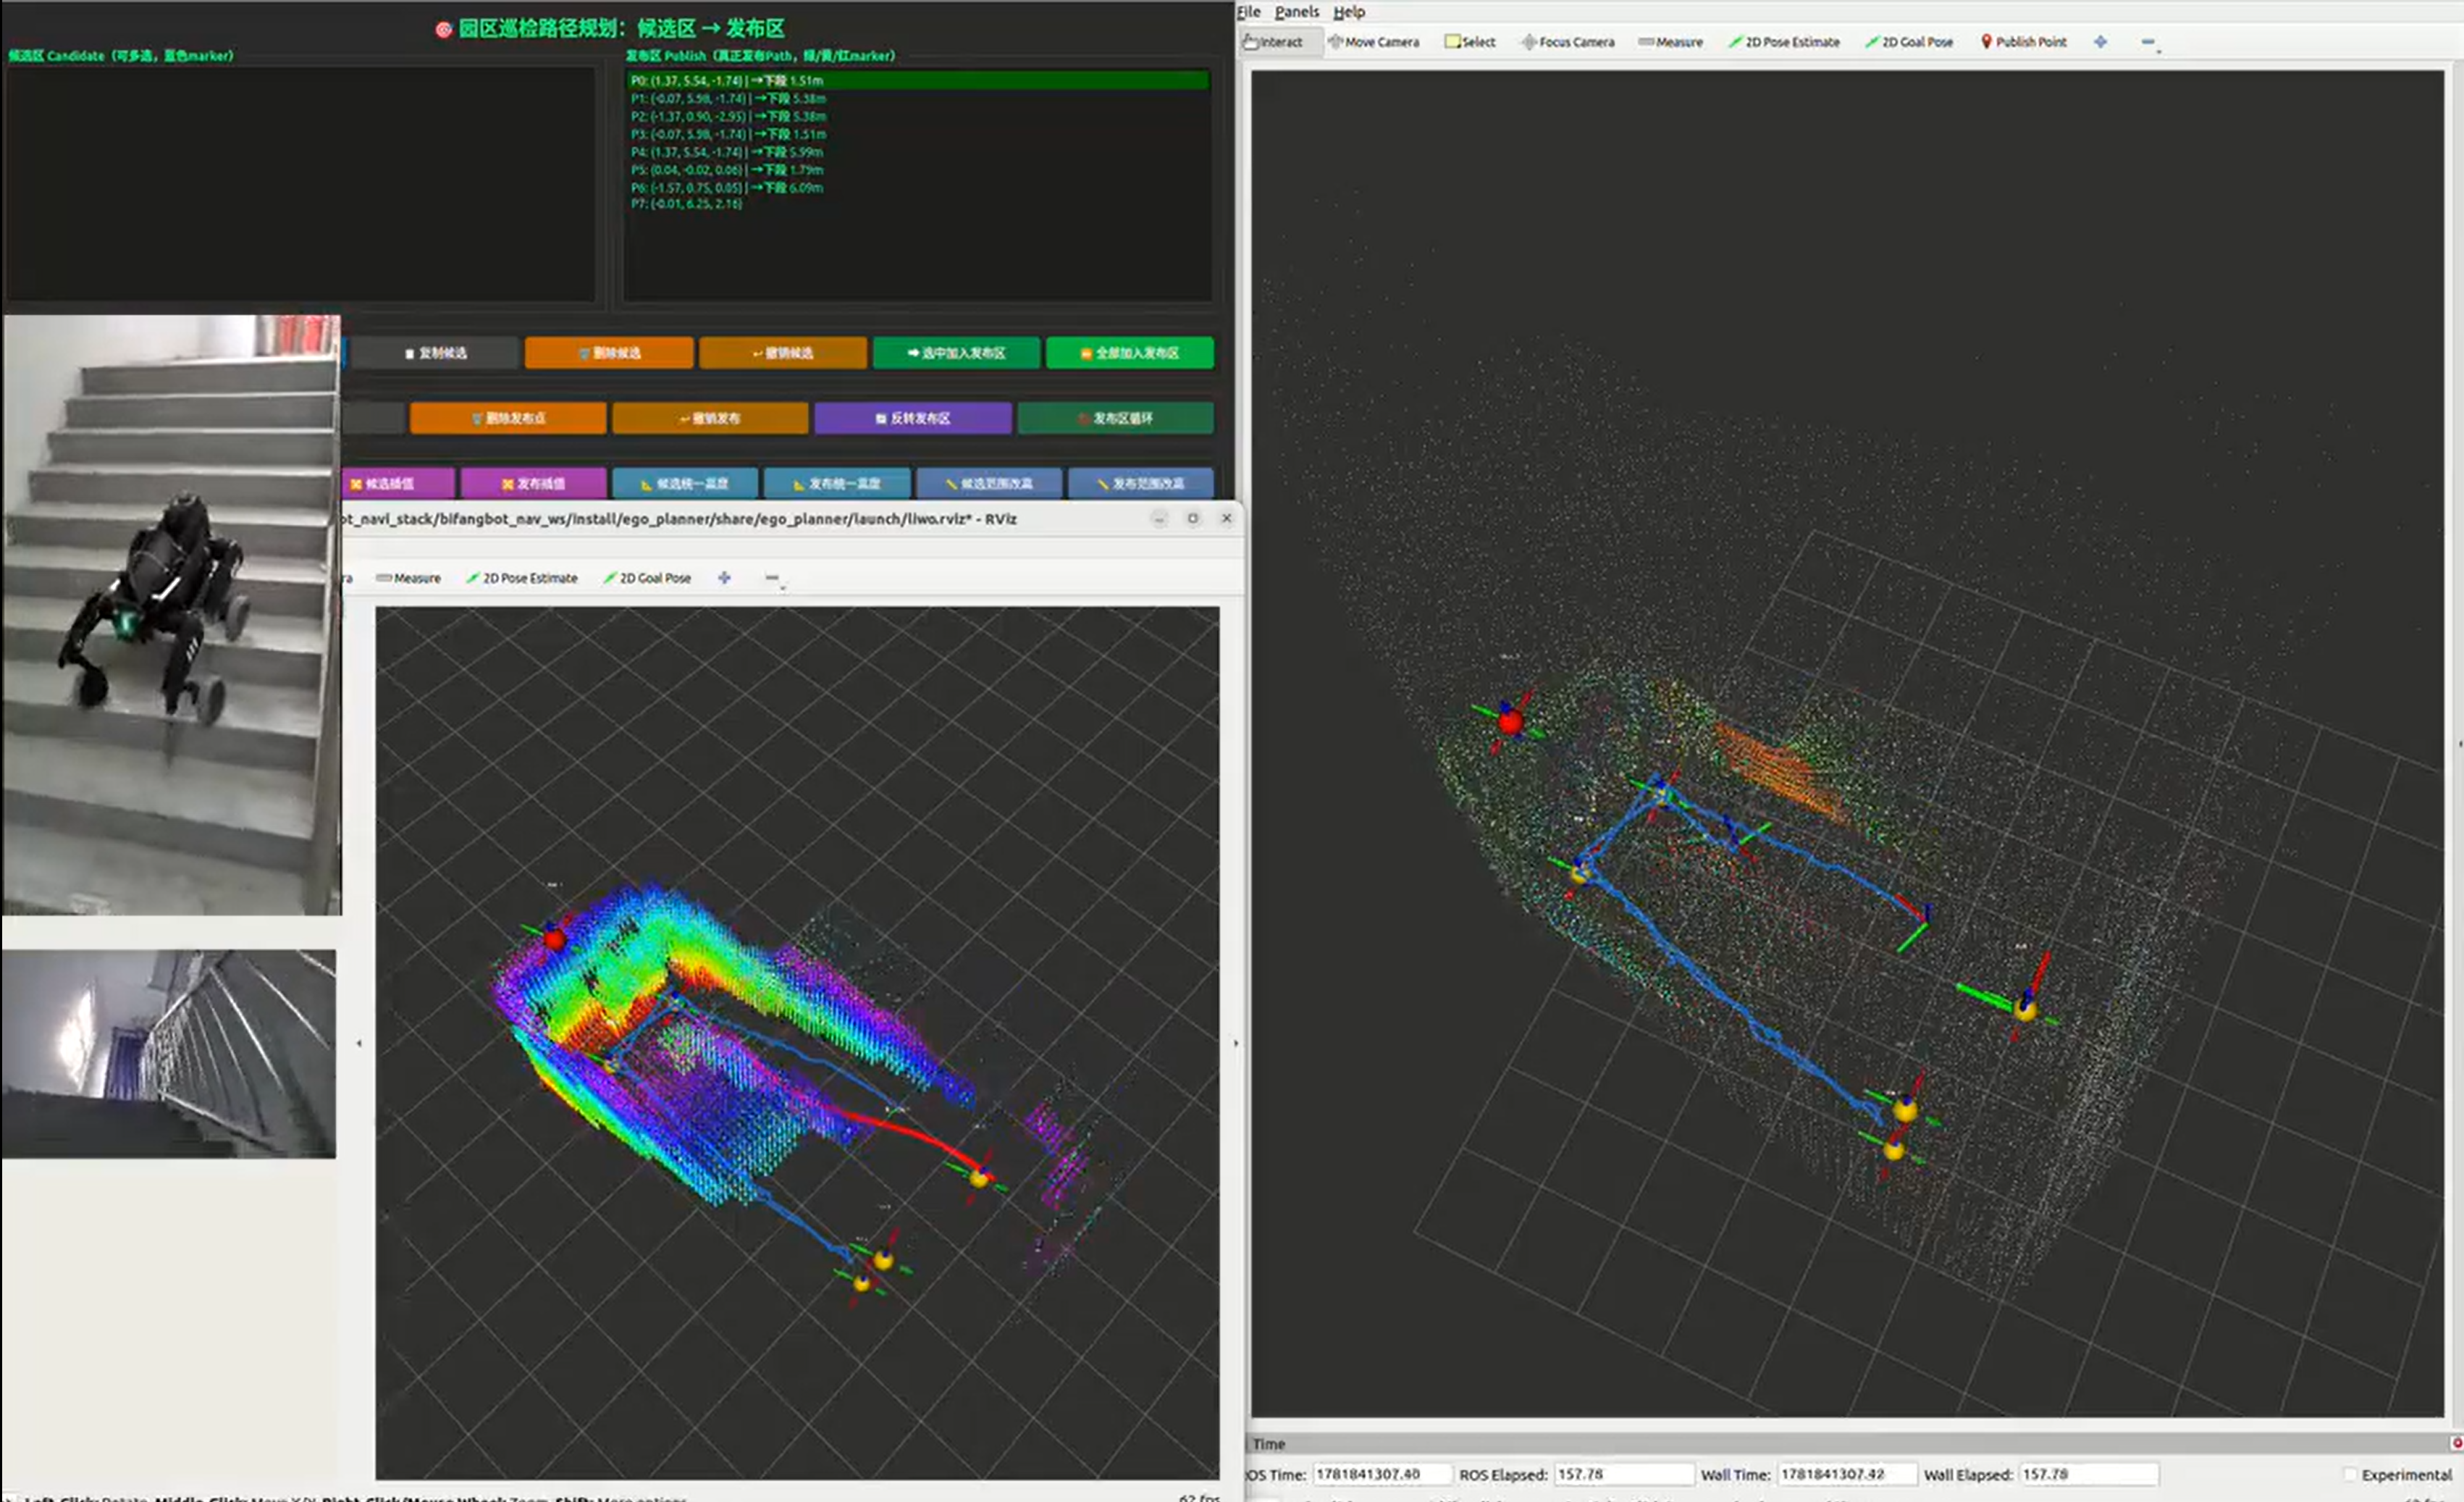The height and width of the screenshot is (1502, 2464).
Task: Click the magenta 候选插值 button
Action: [x=399, y=483]
